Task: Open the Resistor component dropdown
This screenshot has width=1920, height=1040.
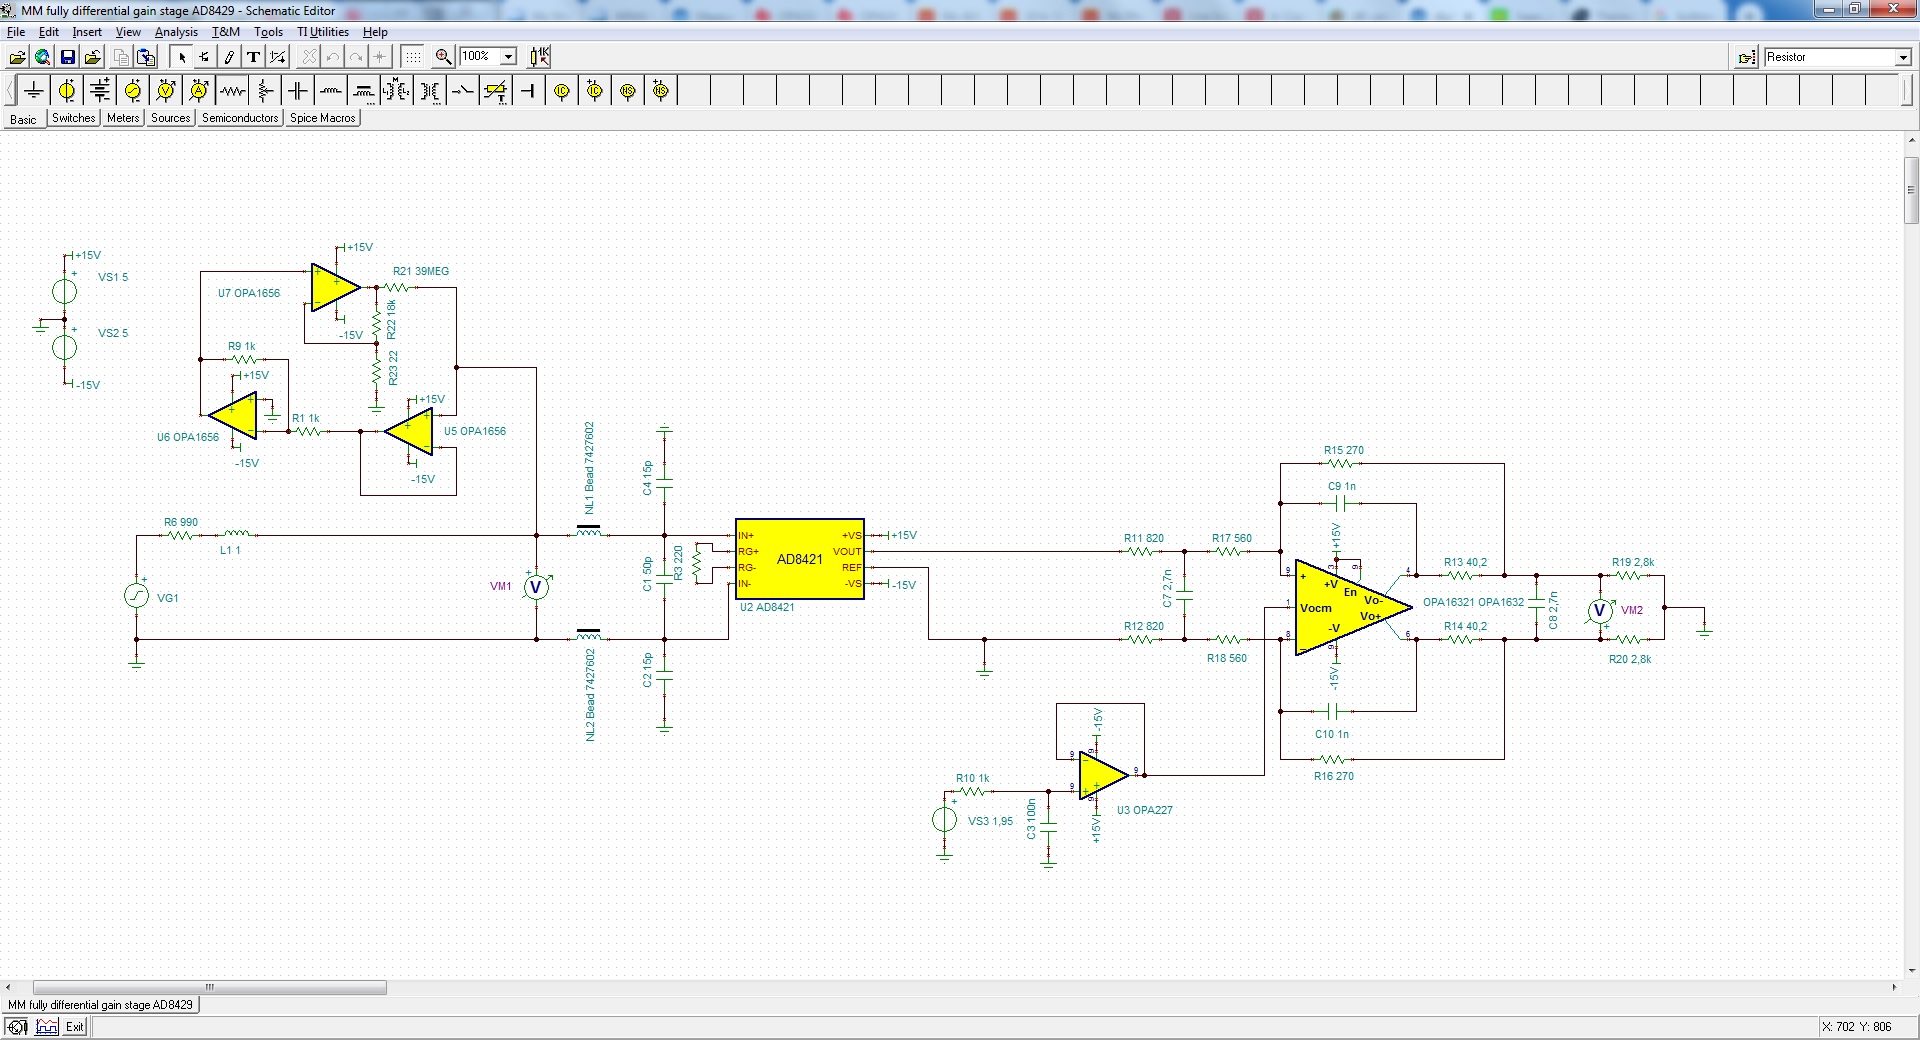Action: 1903,57
